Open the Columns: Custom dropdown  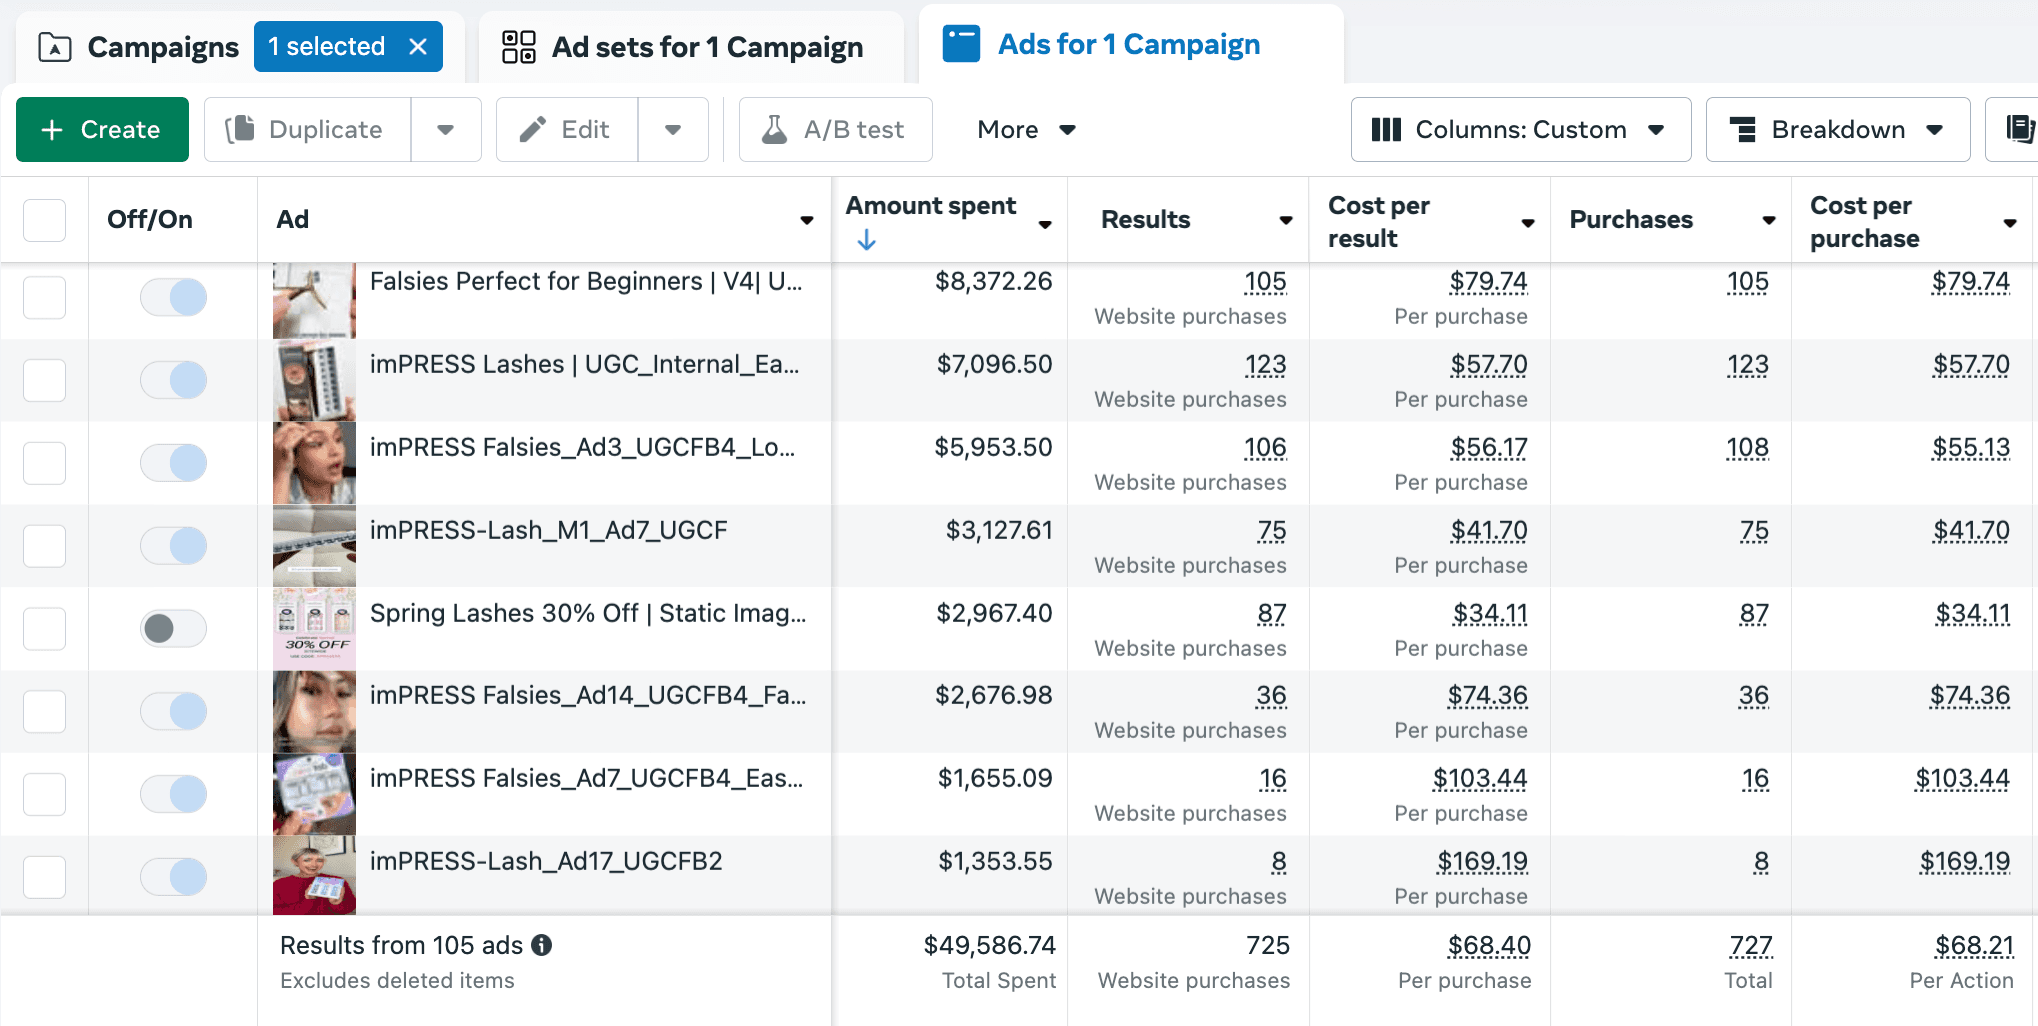(x=1520, y=129)
